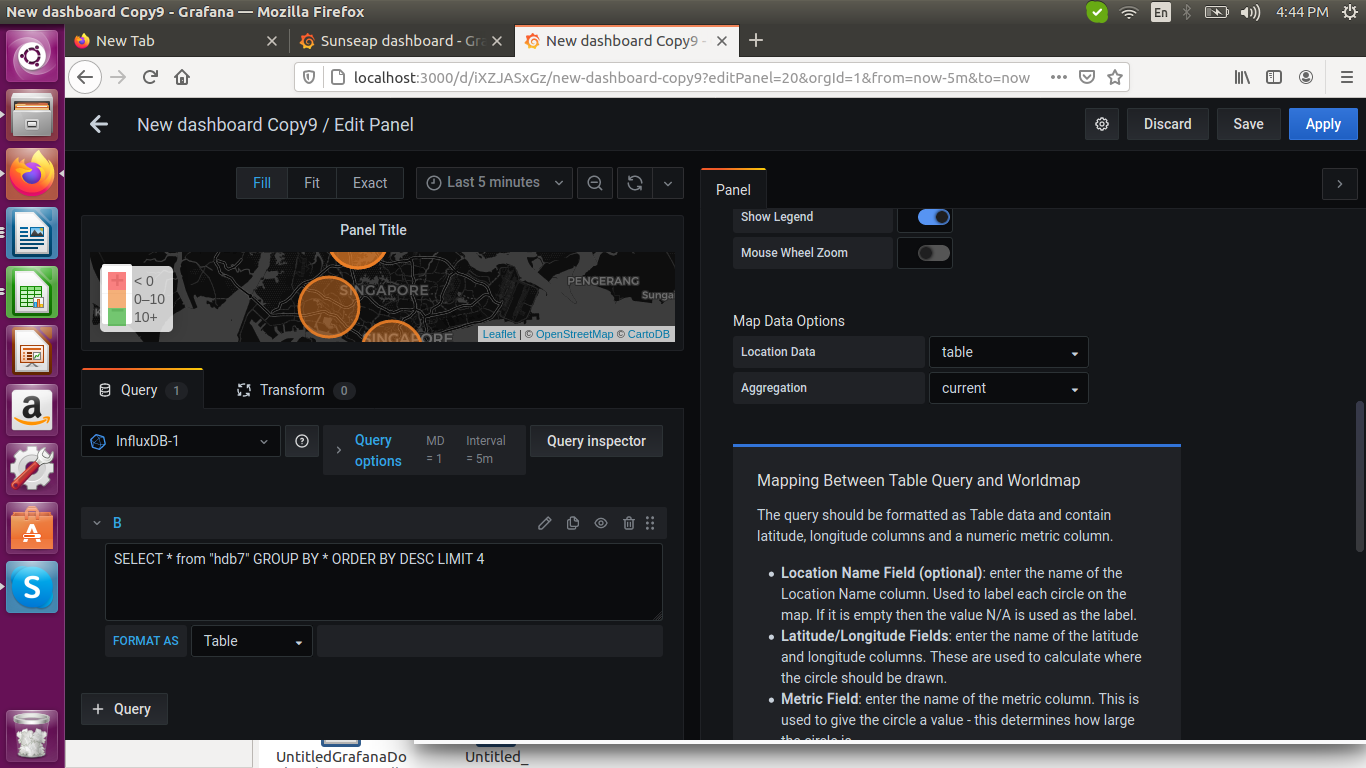Open panel settings via the gear icon
The width and height of the screenshot is (1366, 768).
point(1102,123)
